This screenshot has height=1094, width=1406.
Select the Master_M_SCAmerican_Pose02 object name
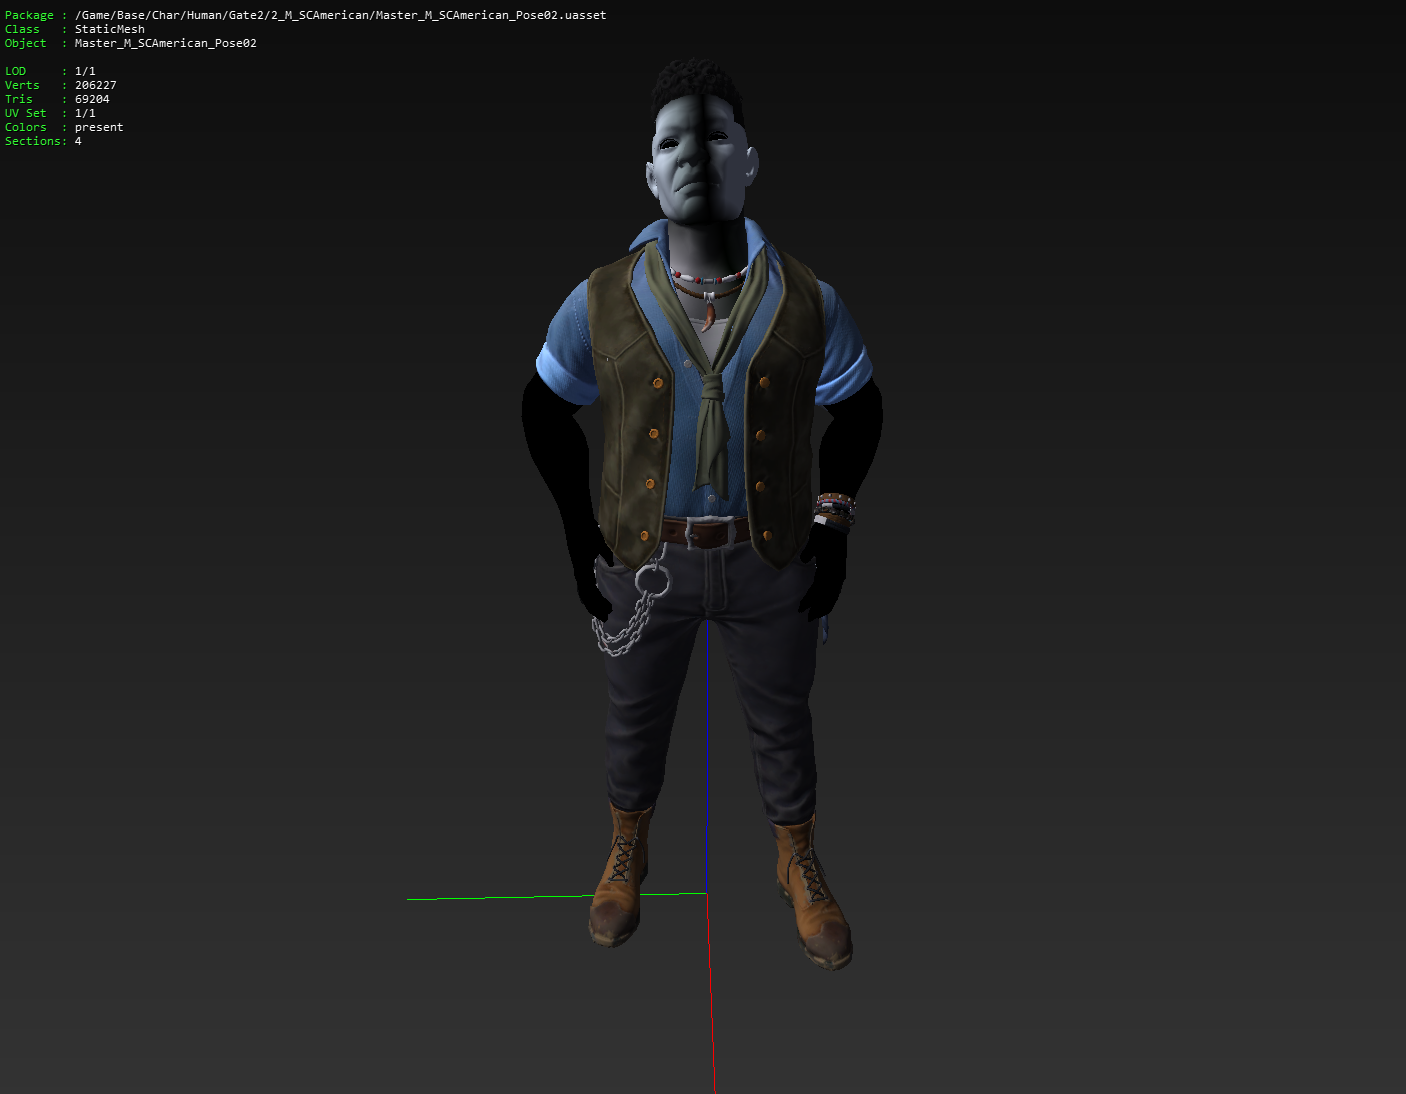coord(165,43)
